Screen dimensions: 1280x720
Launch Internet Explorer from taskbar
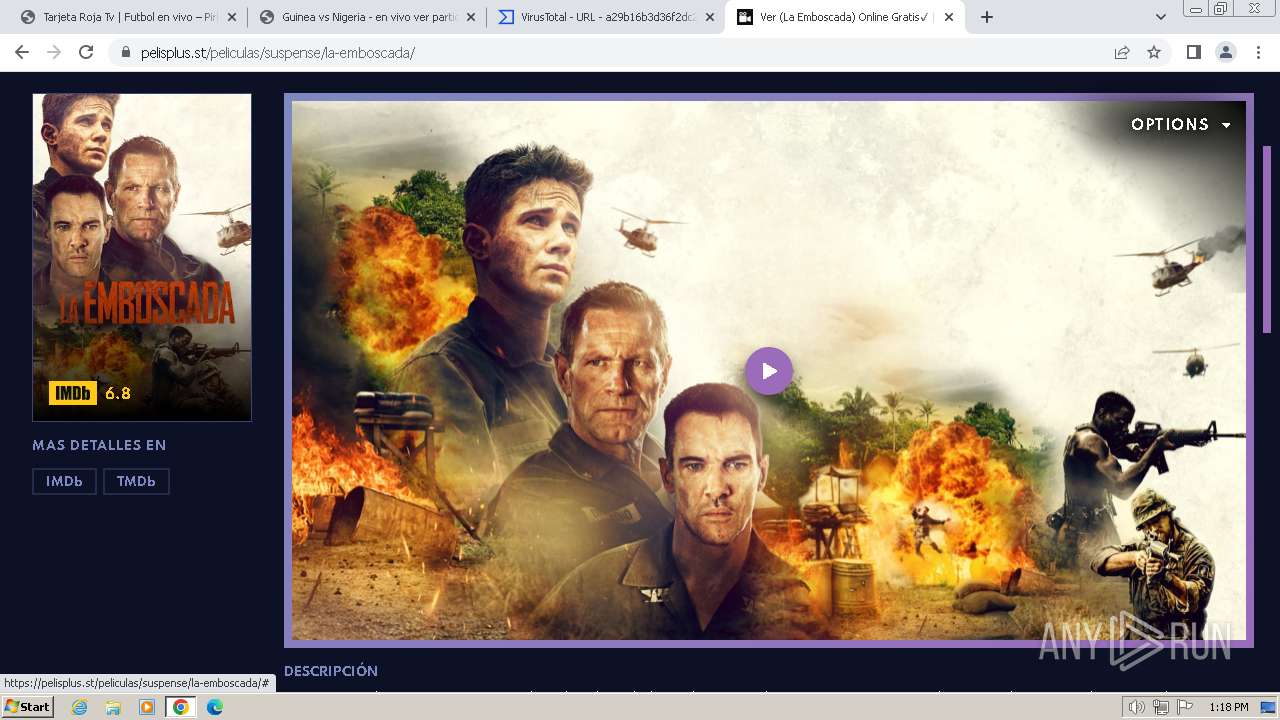pos(79,707)
